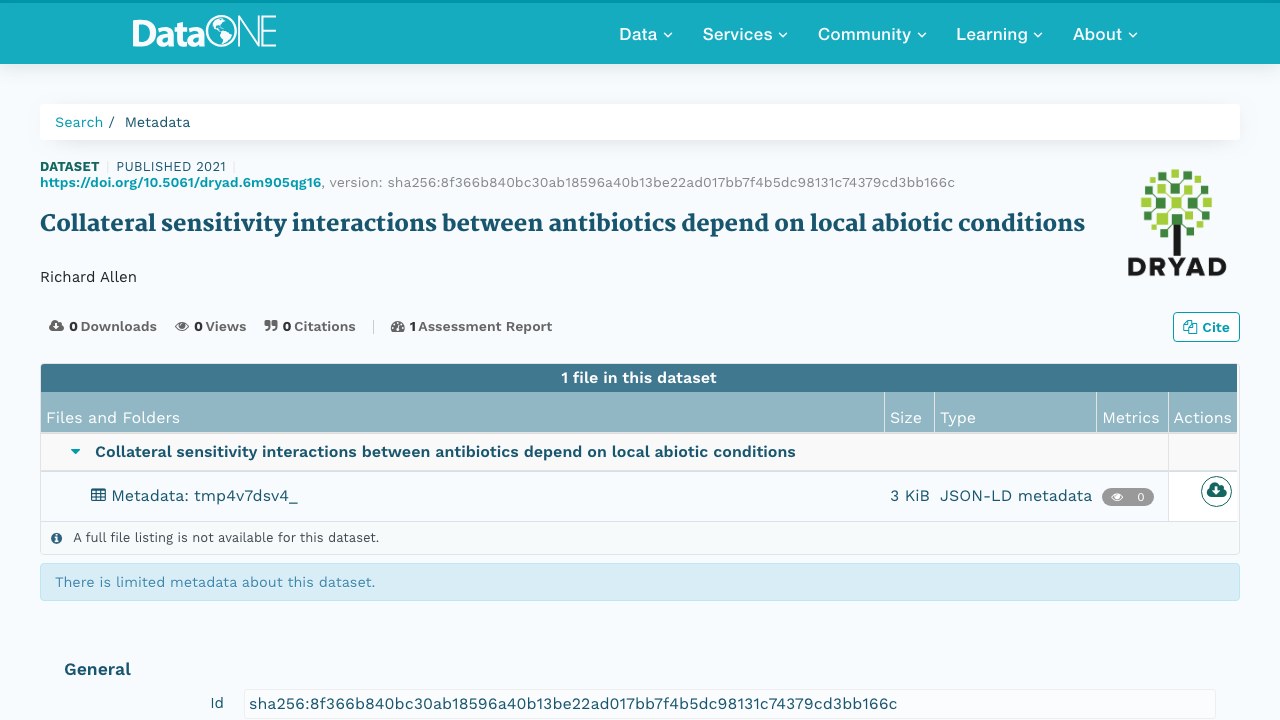The width and height of the screenshot is (1280, 720).
Task: Click the Id field with sha256 value
Action: 730,704
